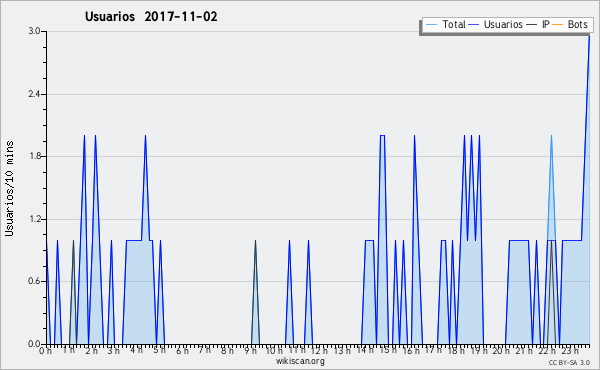The width and height of the screenshot is (600, 370).
Task: Click the Usuarios legend entry
Action: [496, 25]
